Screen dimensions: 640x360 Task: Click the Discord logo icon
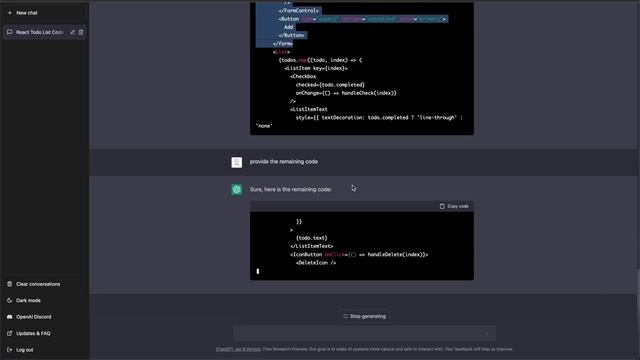(10, 317)
